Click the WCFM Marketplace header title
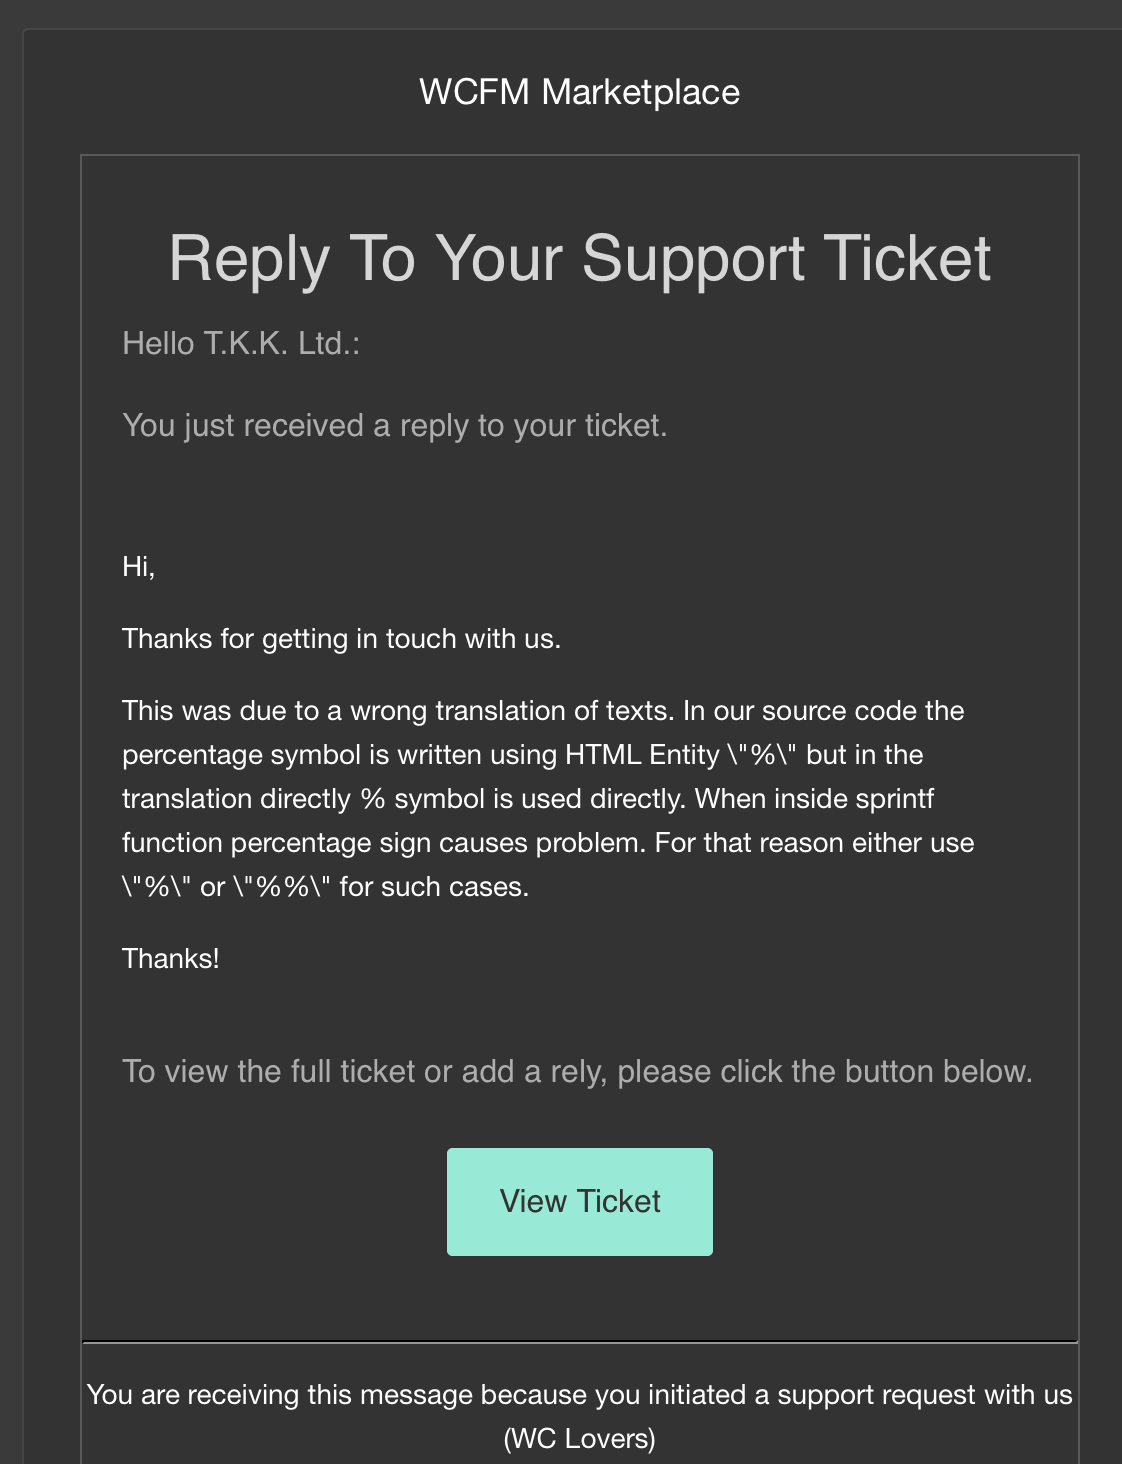The image size is (1122, 1464). coord(579,92)
